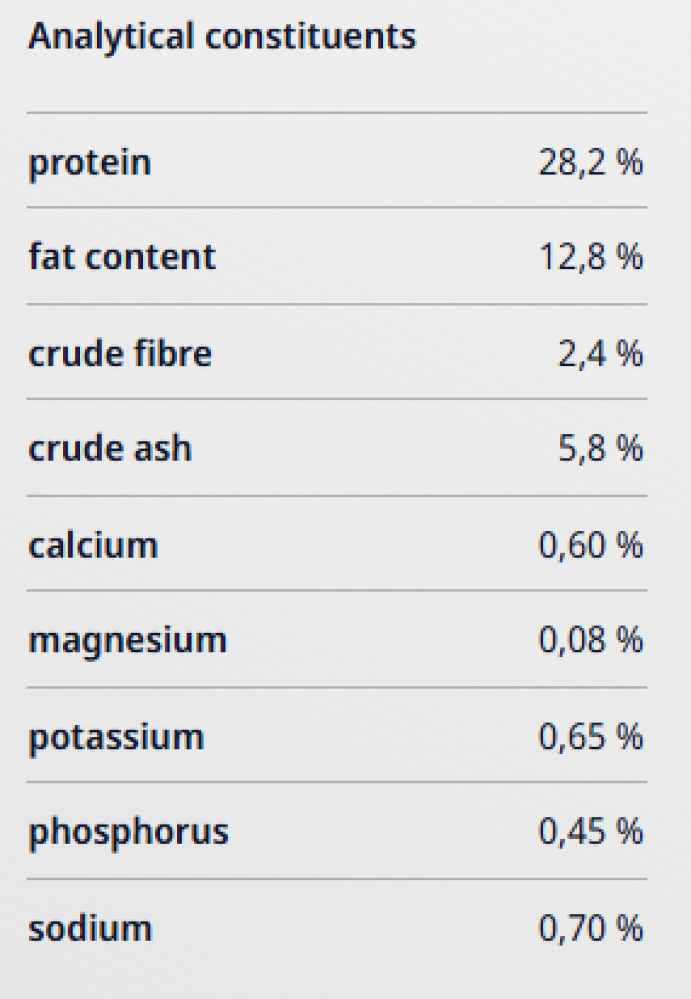Click the 0,08 % magnesium value
Screen dimensions: 691x999
590,640
